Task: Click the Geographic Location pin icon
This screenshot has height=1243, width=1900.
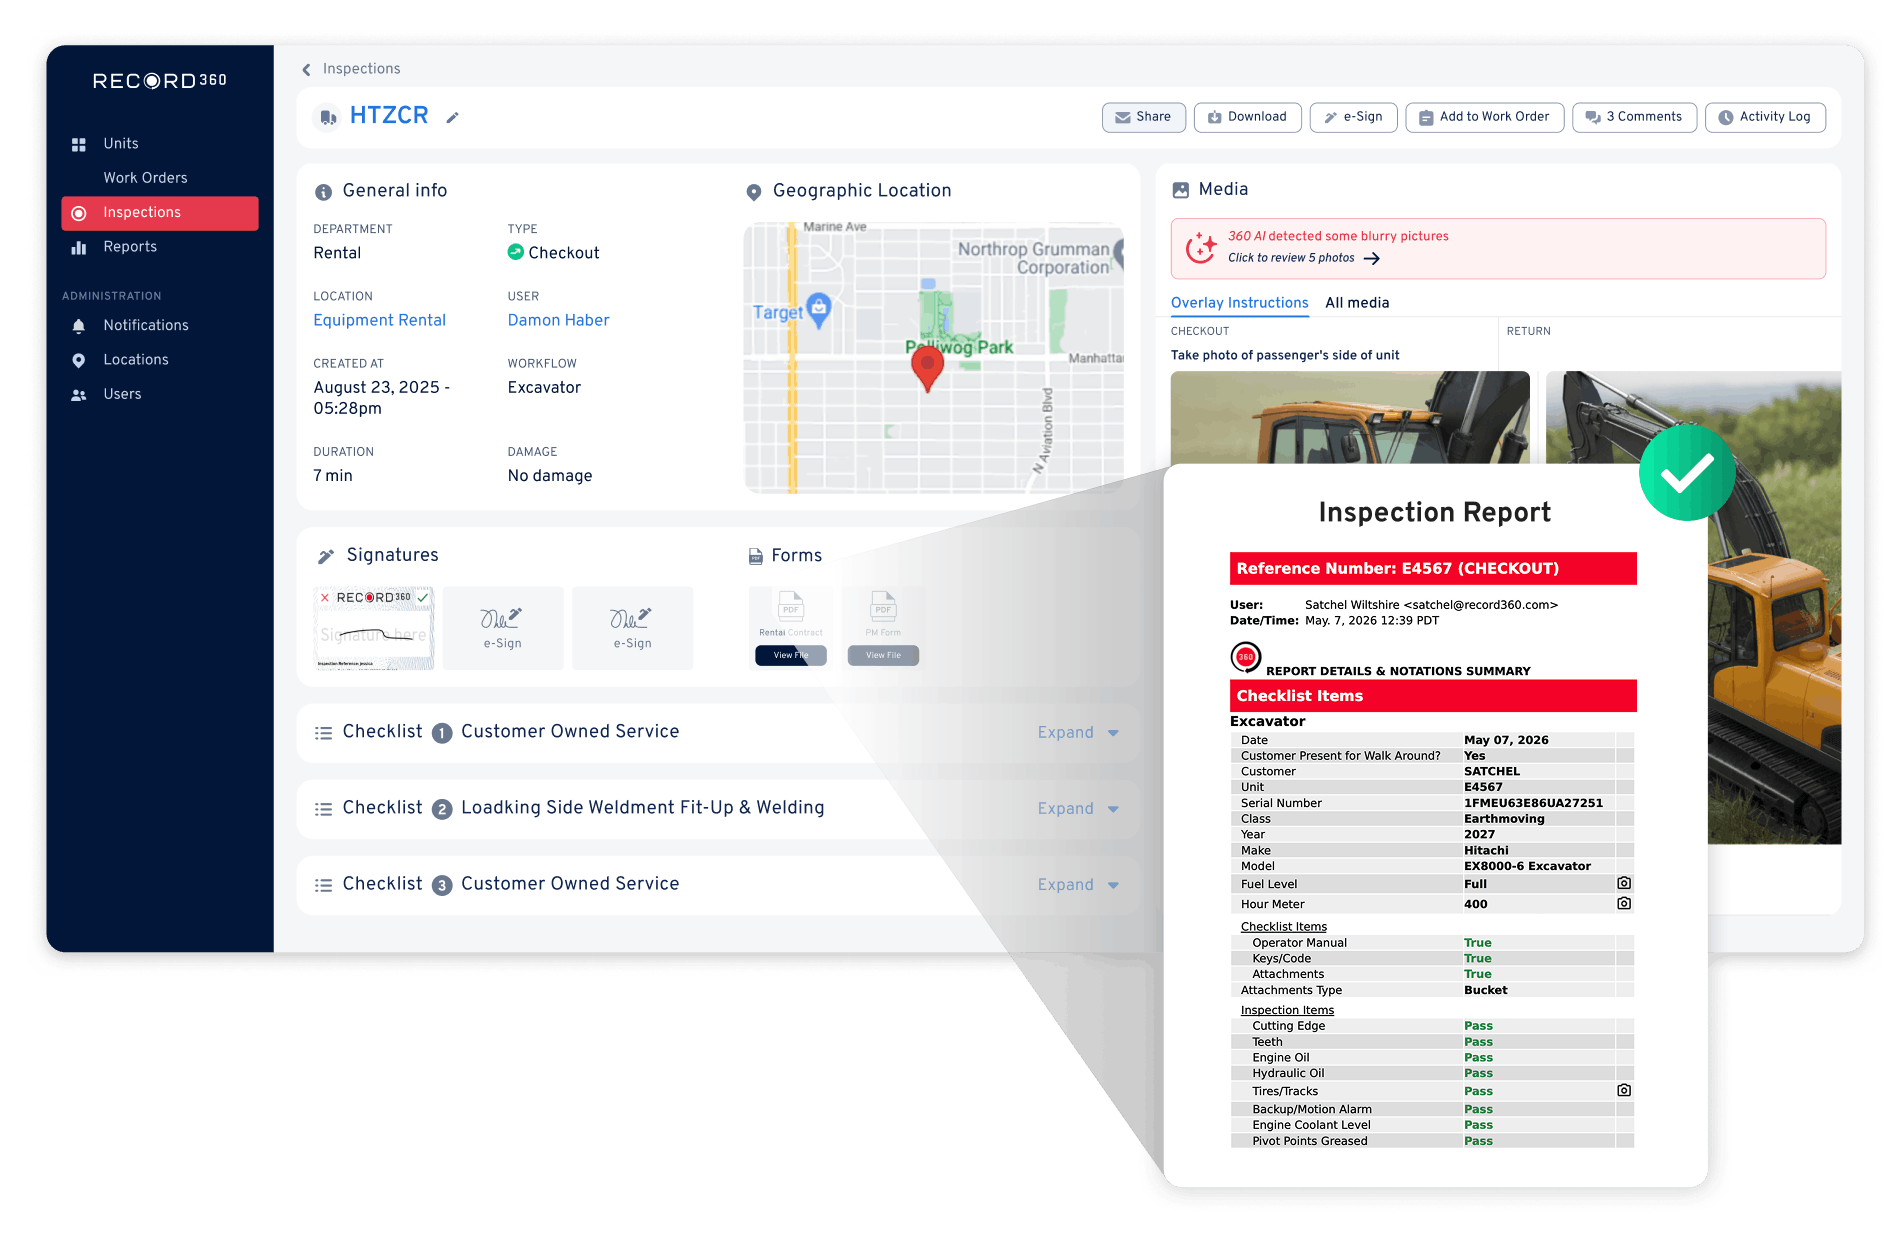Action: tap(754, 192)
